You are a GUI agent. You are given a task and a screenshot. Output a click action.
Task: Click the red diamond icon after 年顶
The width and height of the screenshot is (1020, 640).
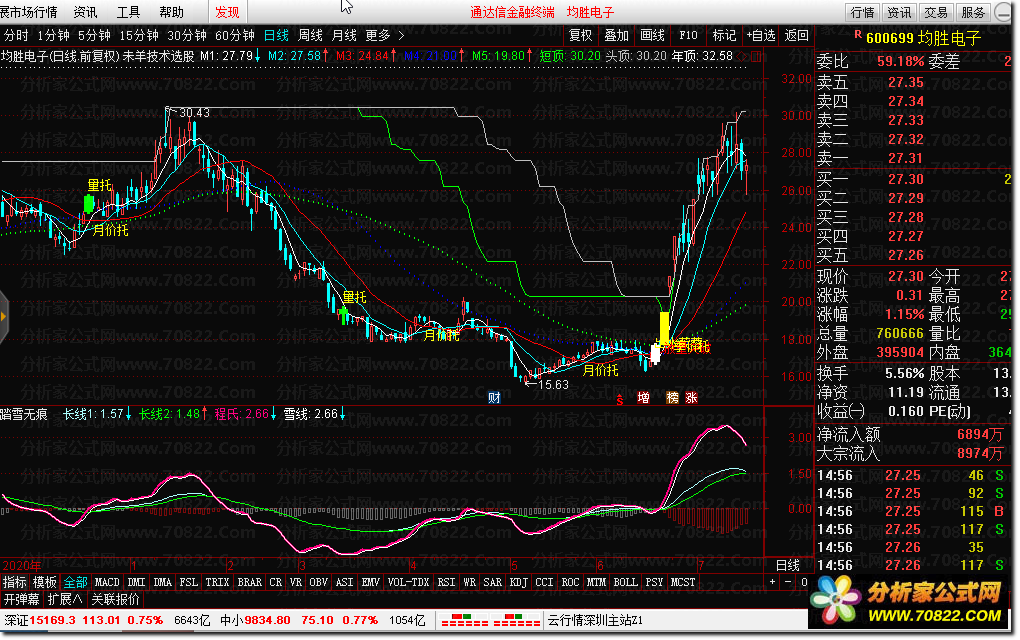(744, 57)
